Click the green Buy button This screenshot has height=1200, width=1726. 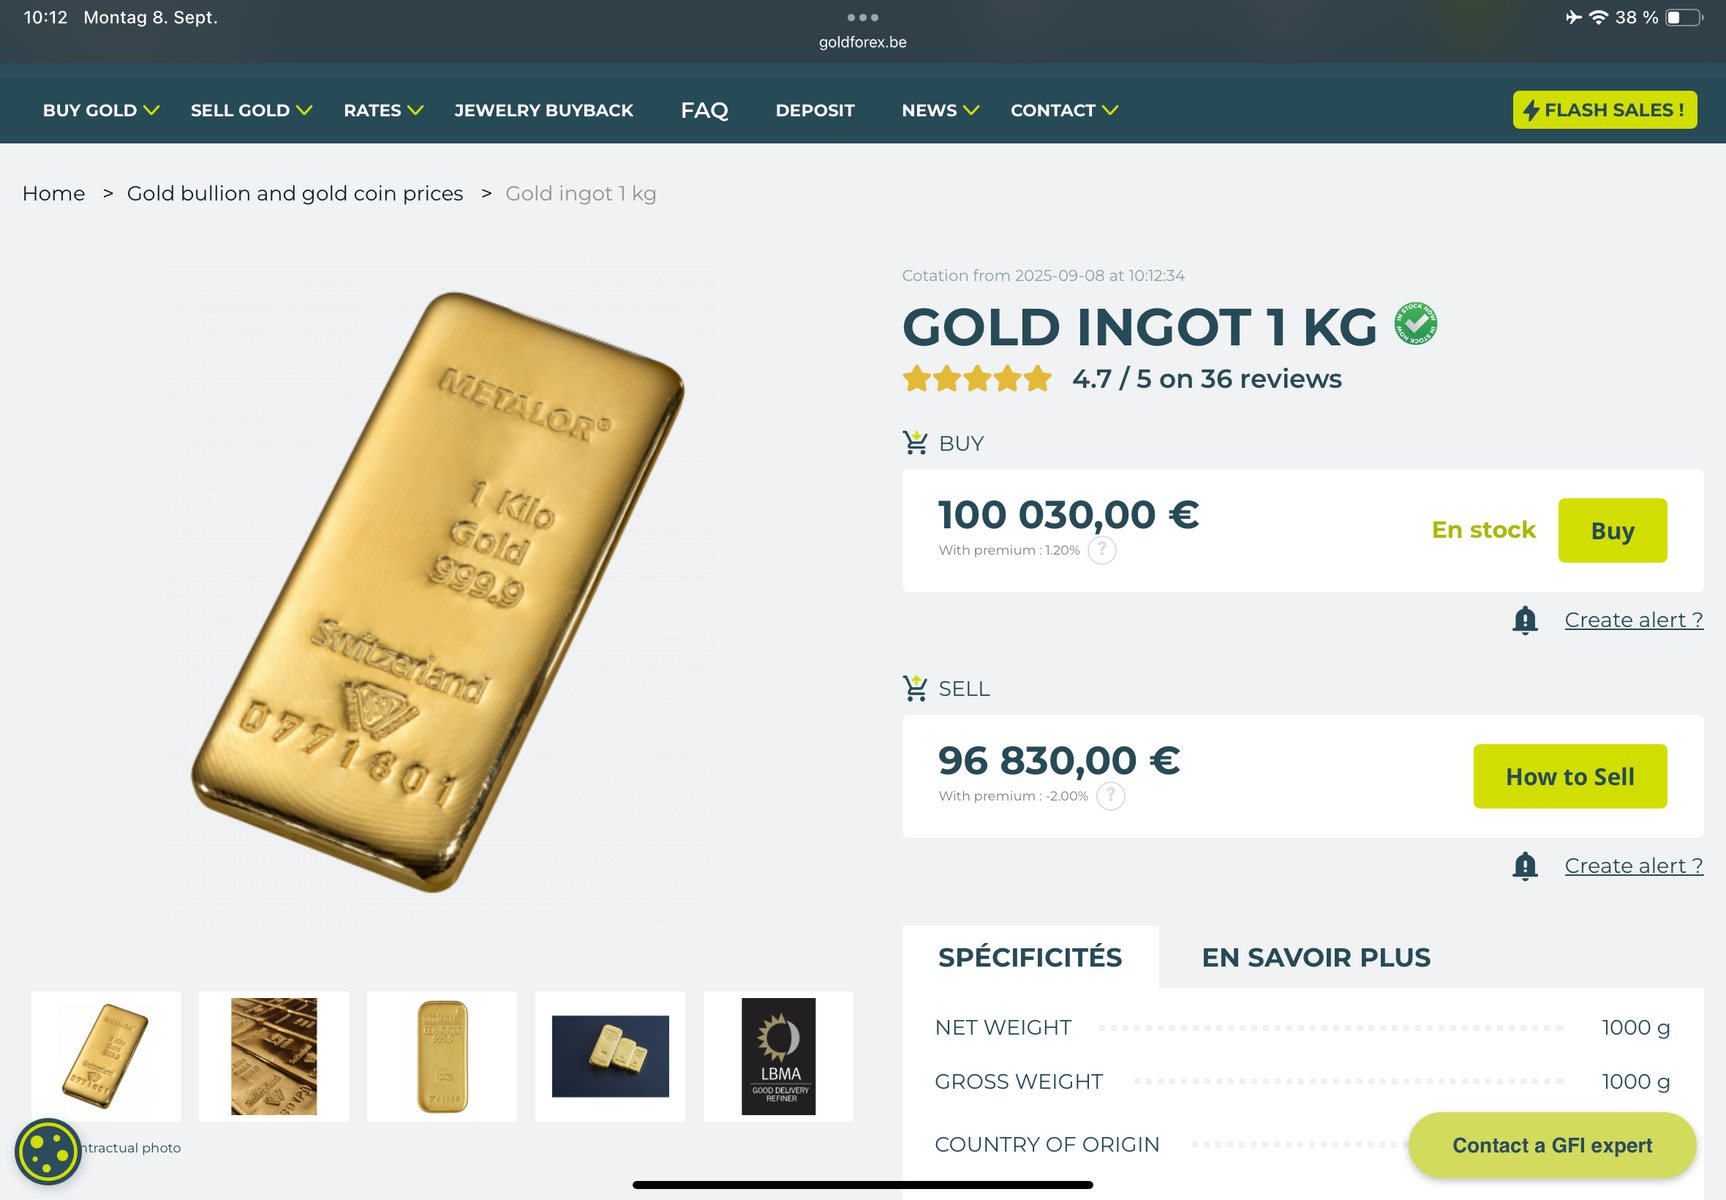pos(1612,530)
